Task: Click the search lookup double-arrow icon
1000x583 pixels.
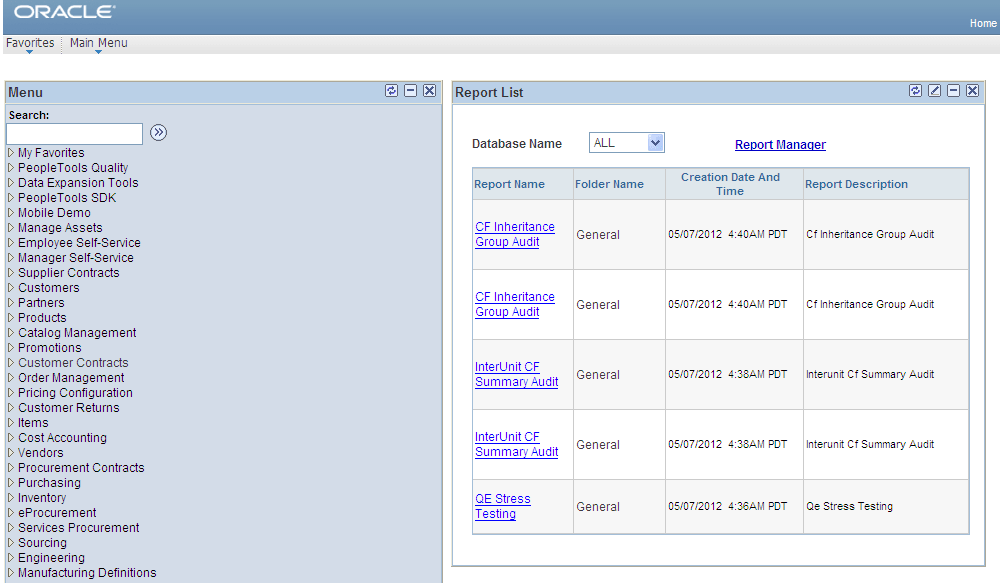Action: tap(158, 132)
